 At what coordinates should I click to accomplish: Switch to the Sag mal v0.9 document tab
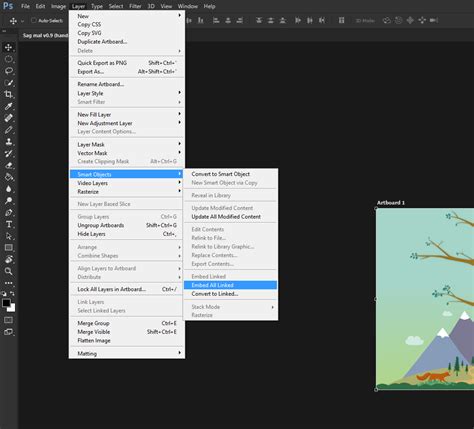tap(44, 35)
